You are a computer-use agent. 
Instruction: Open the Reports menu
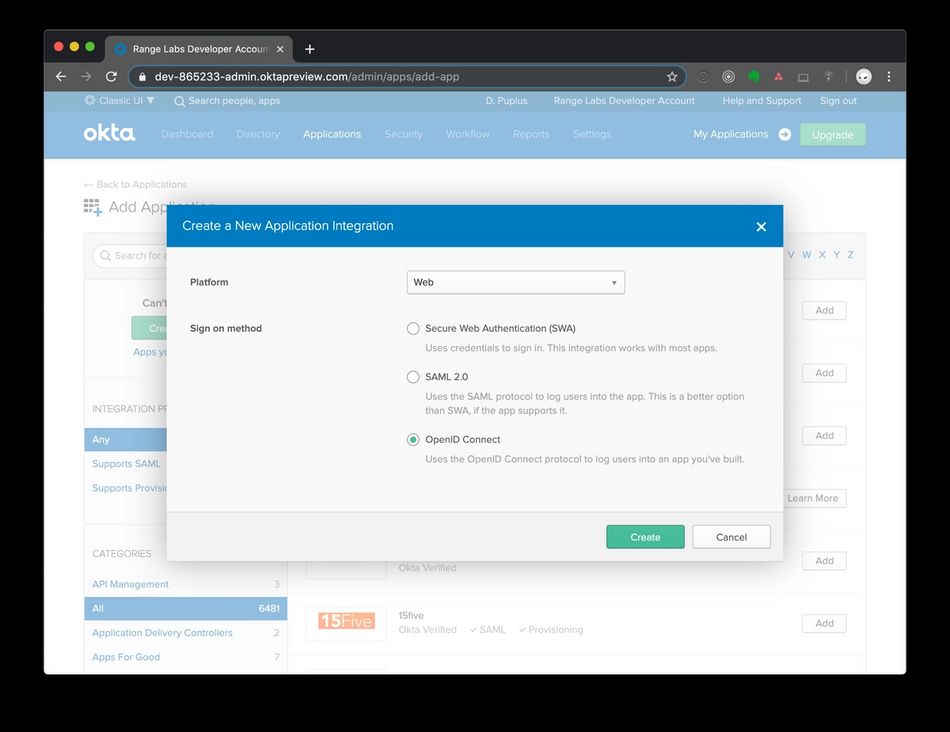click(x=531, y=134)
